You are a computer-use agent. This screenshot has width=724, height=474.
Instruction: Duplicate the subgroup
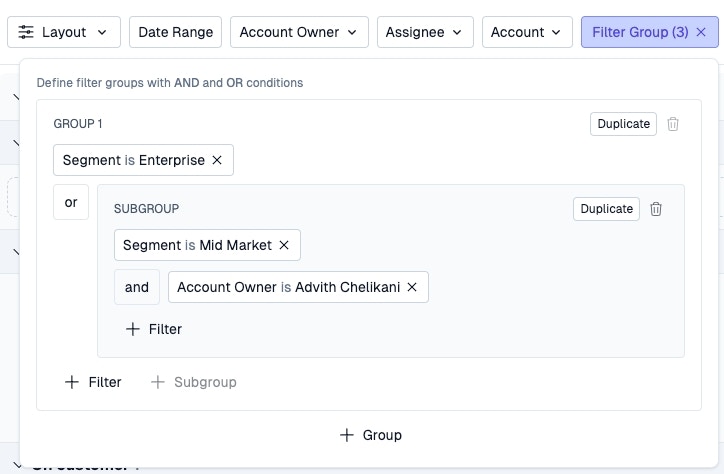606,209
